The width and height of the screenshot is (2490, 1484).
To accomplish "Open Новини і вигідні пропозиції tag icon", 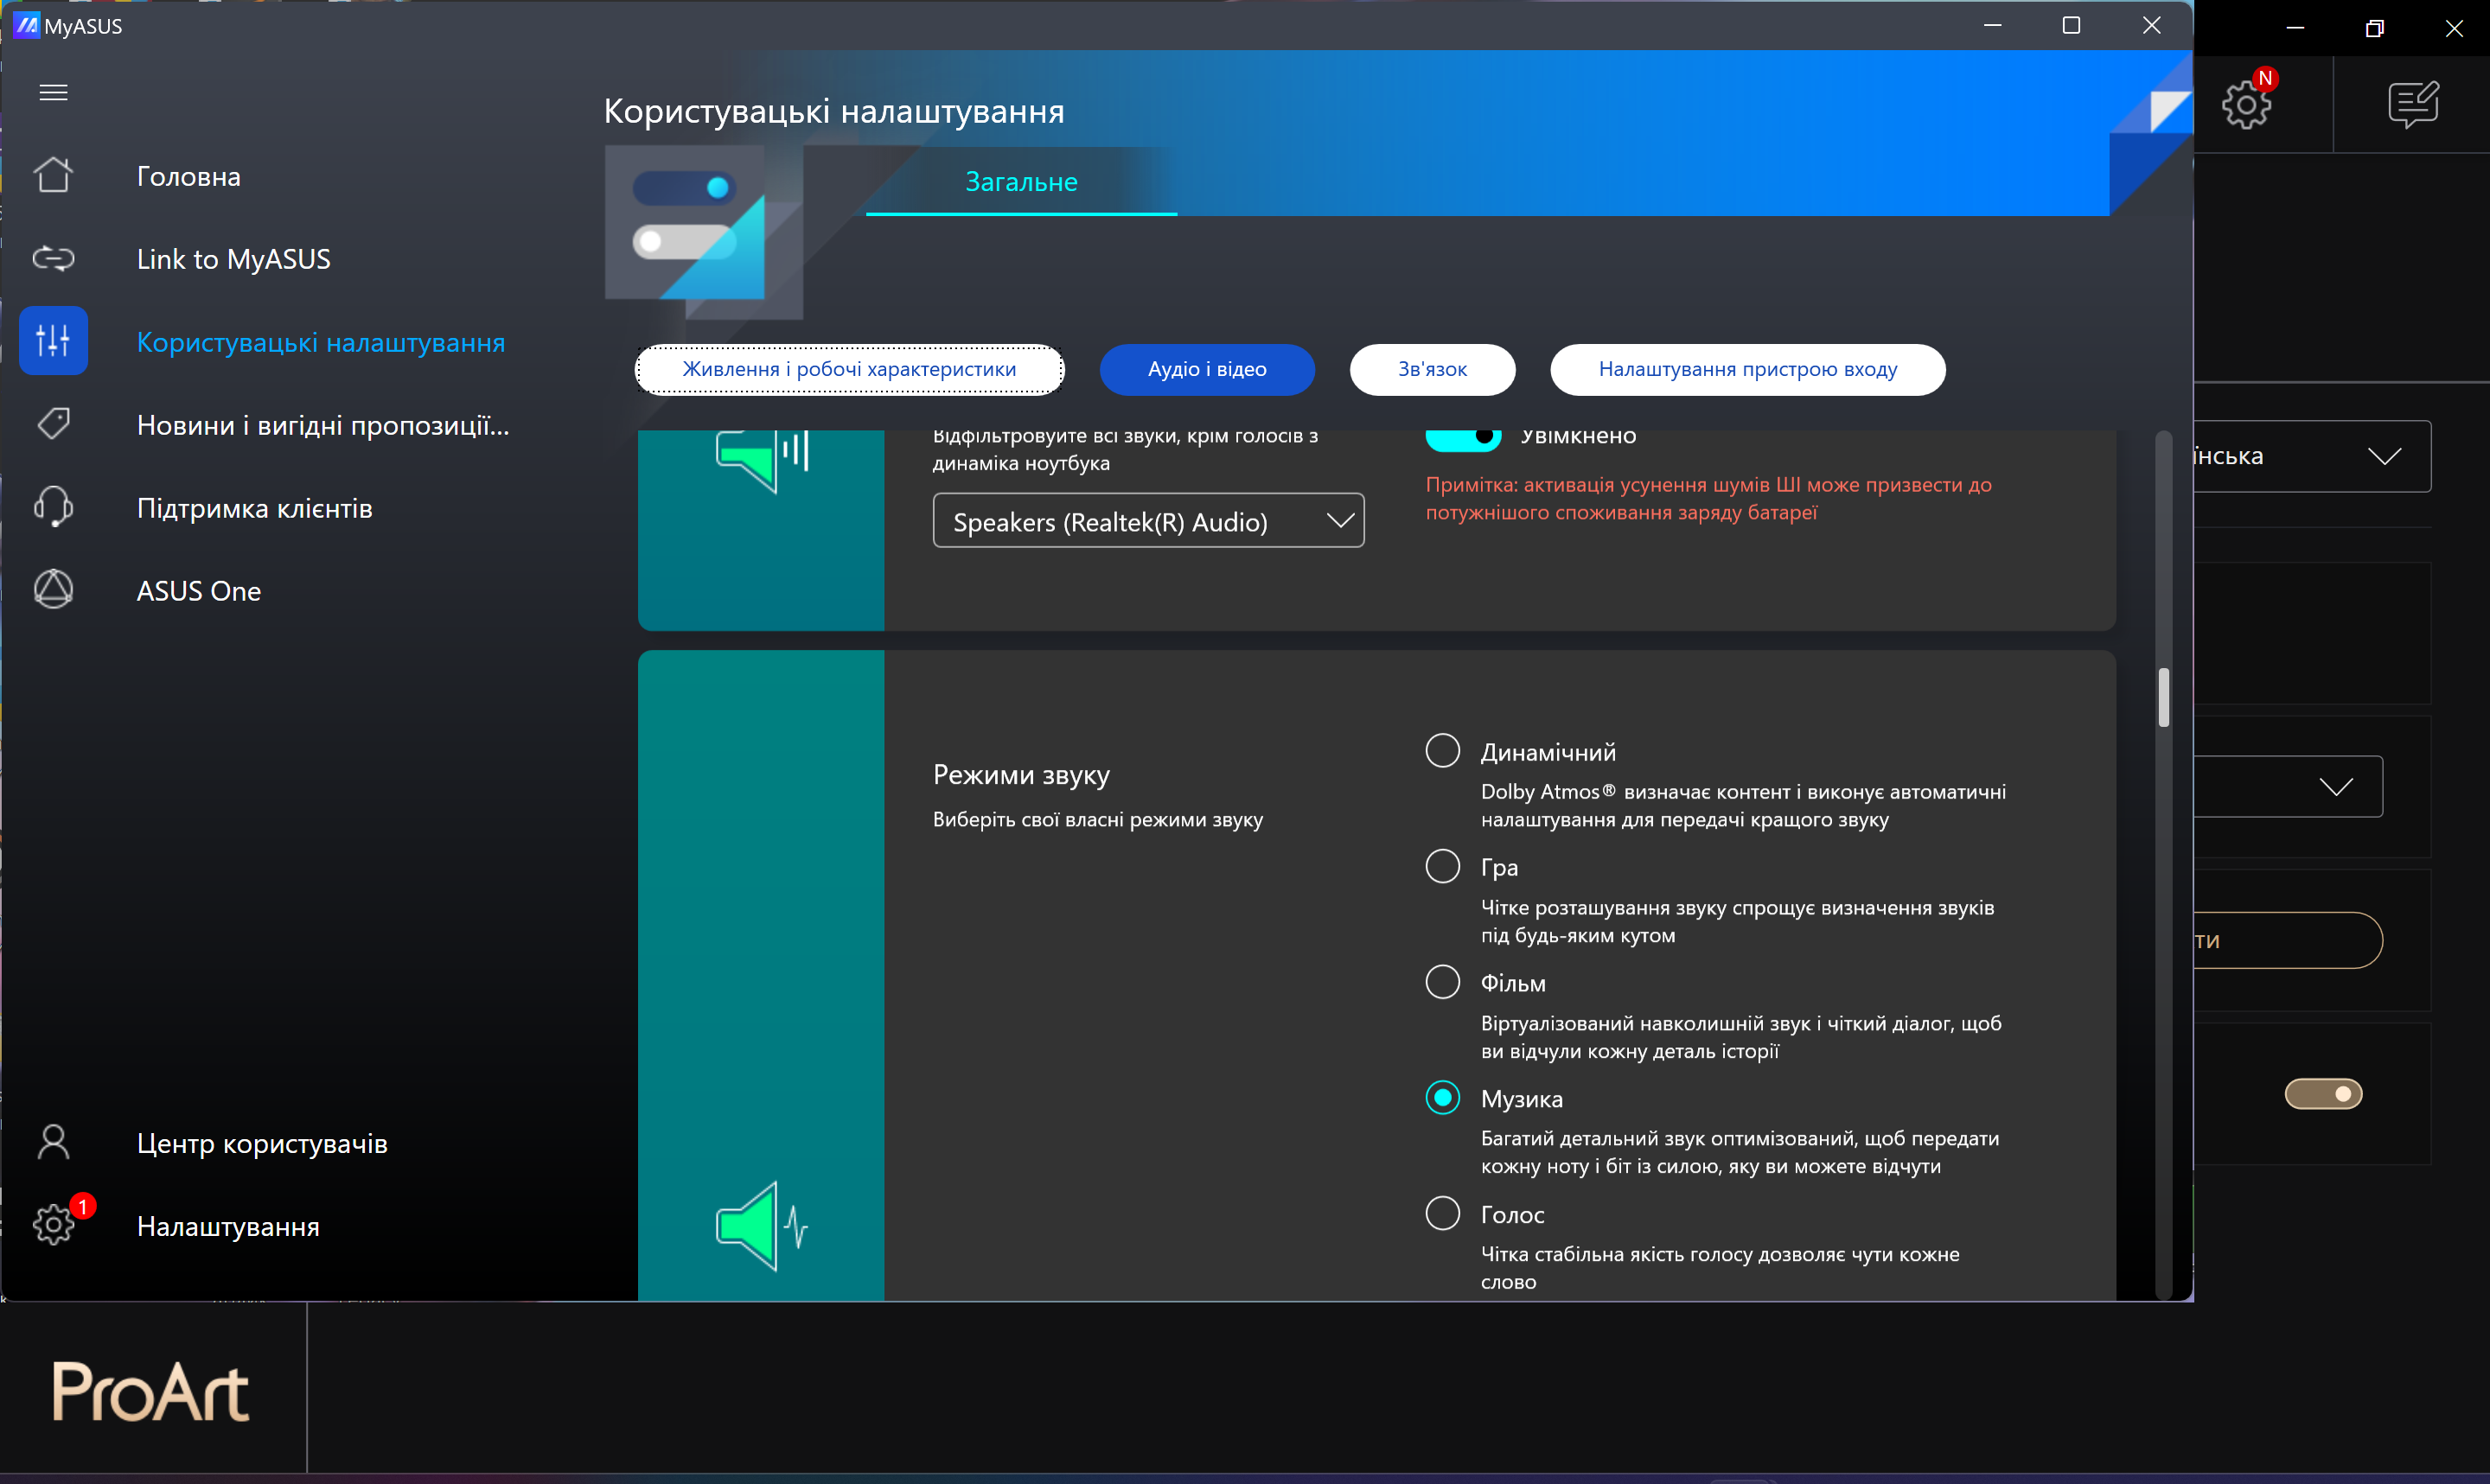I will [53, 424].
